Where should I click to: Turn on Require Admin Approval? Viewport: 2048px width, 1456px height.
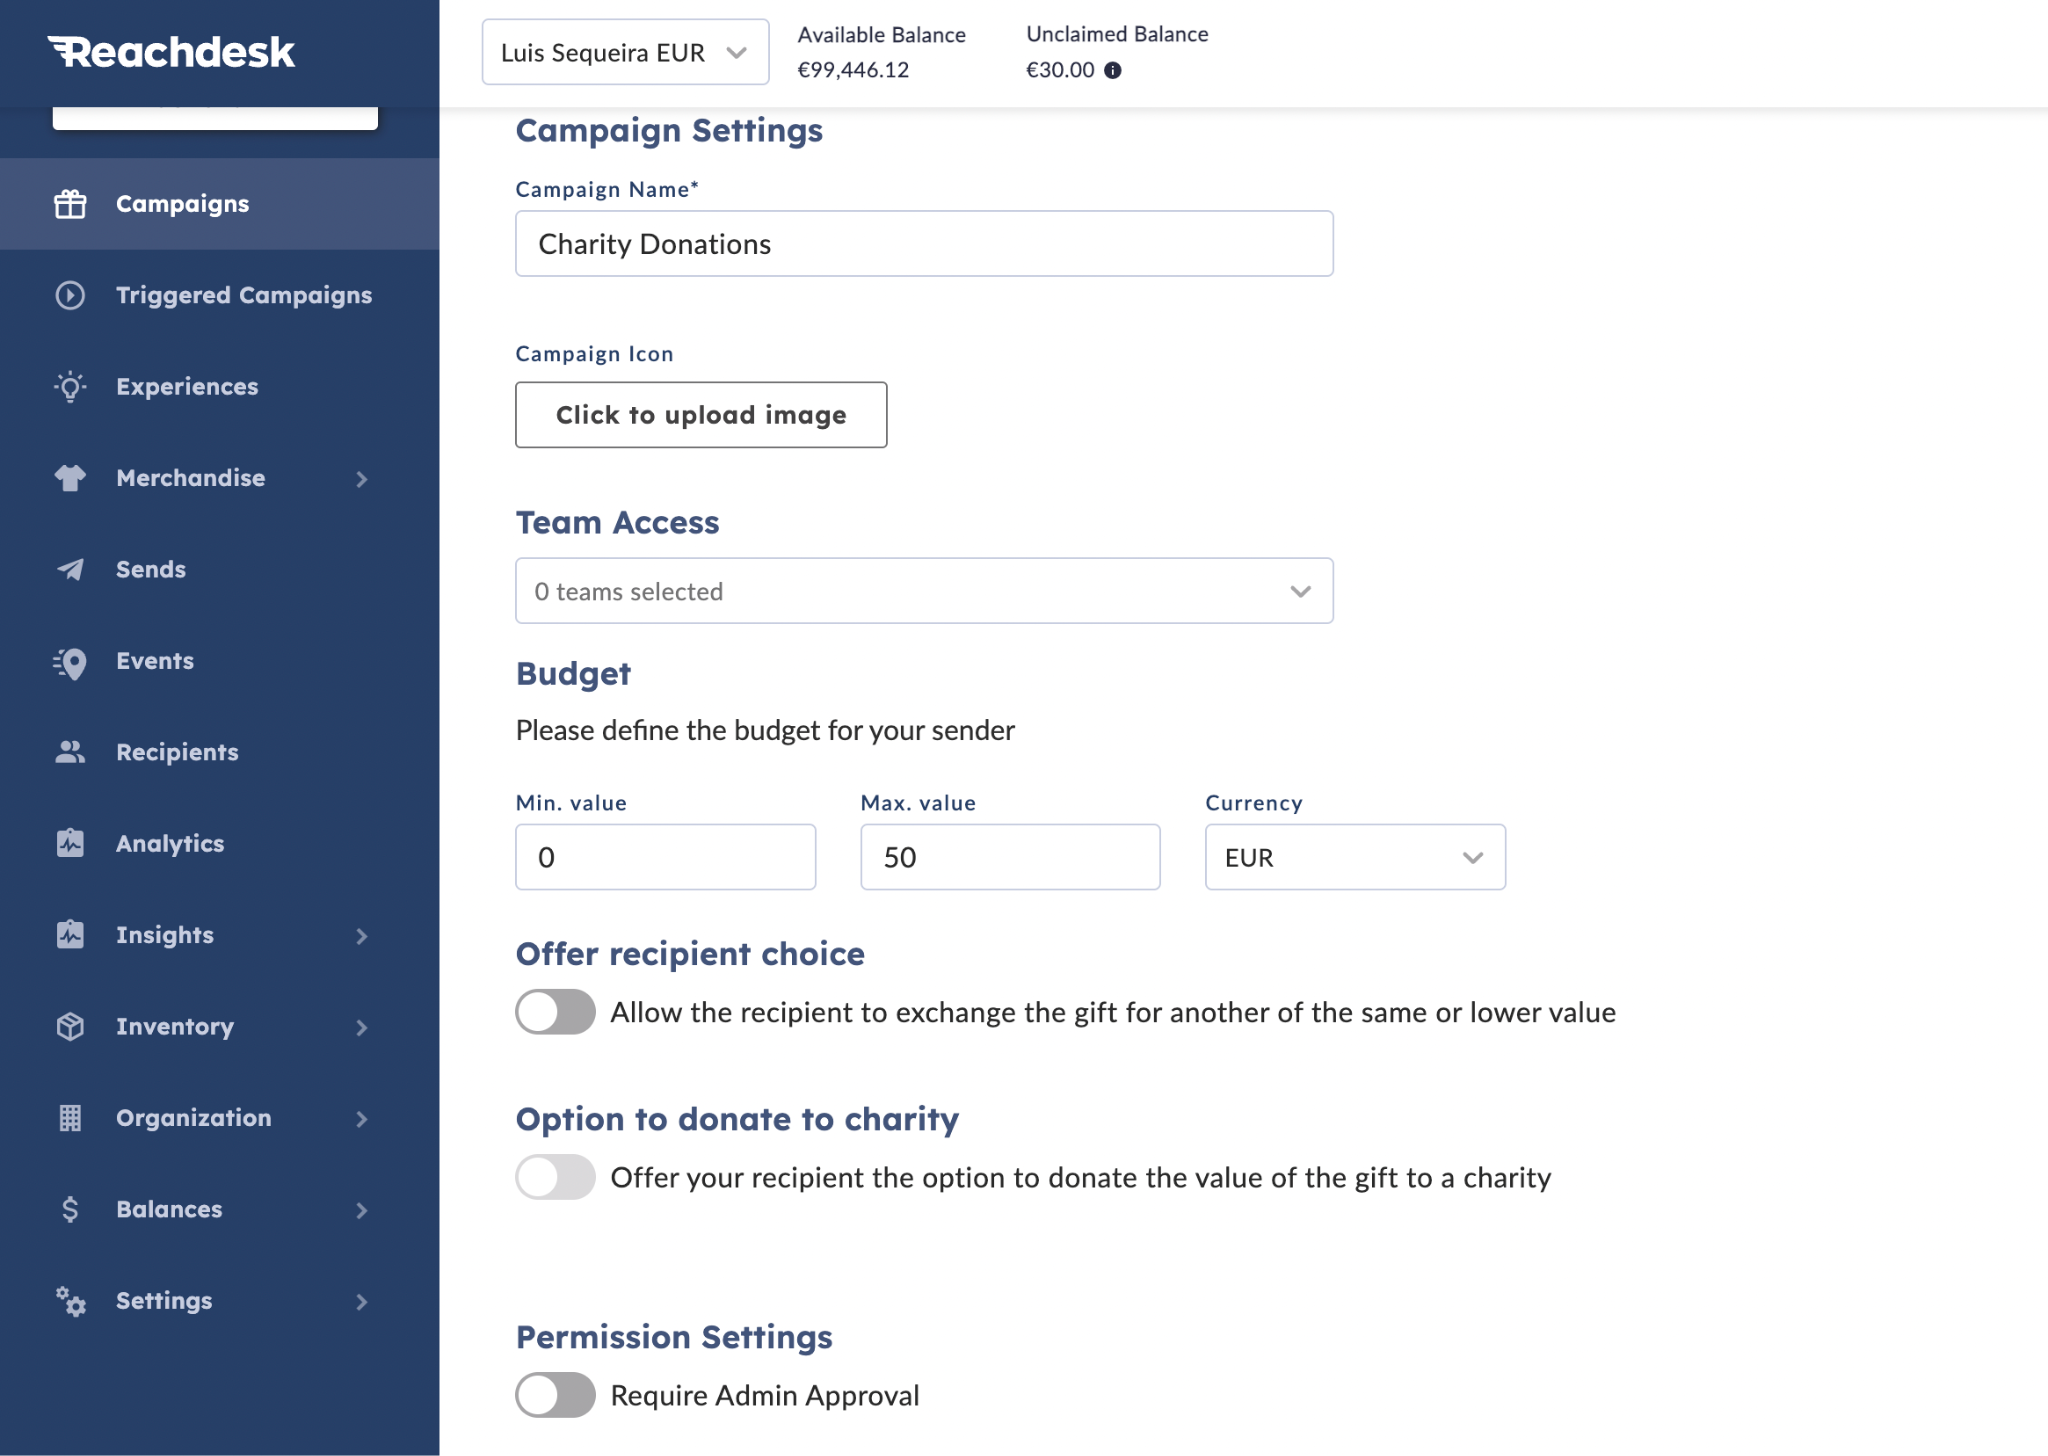click(555, 1395)
